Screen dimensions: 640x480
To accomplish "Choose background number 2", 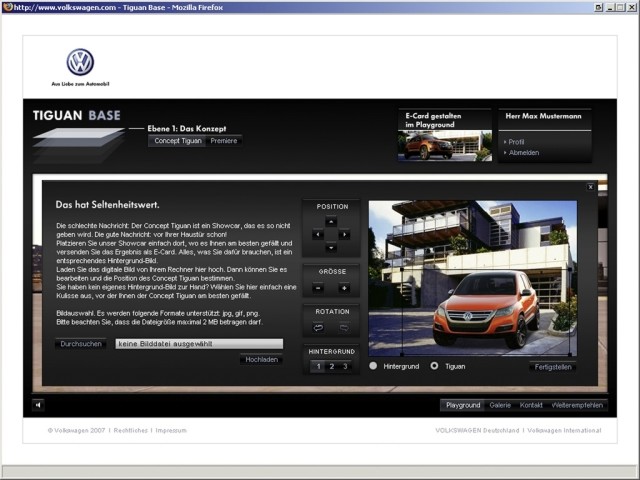I will (x=331, y=366).
